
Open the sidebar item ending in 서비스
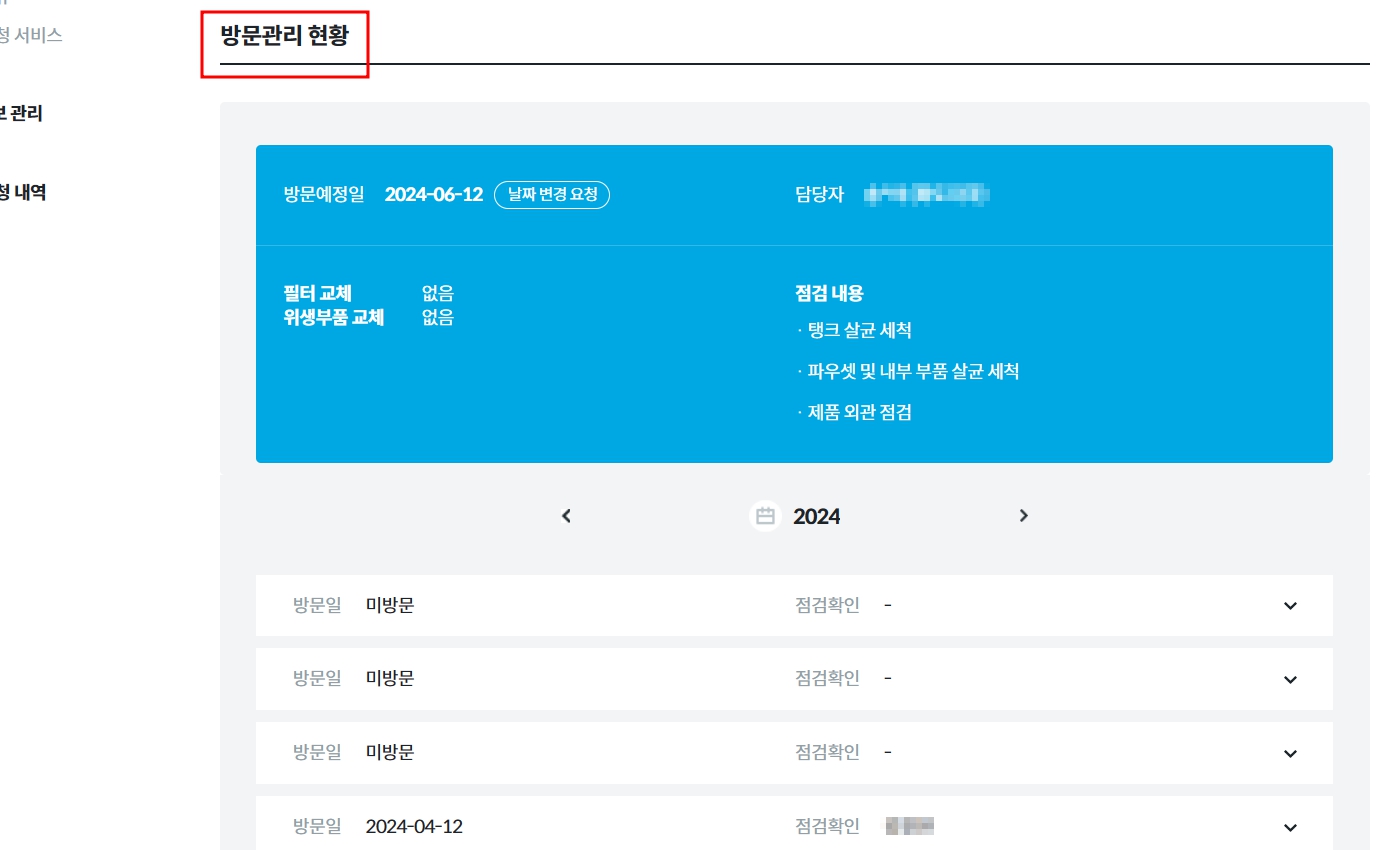[x=31, y=36]
